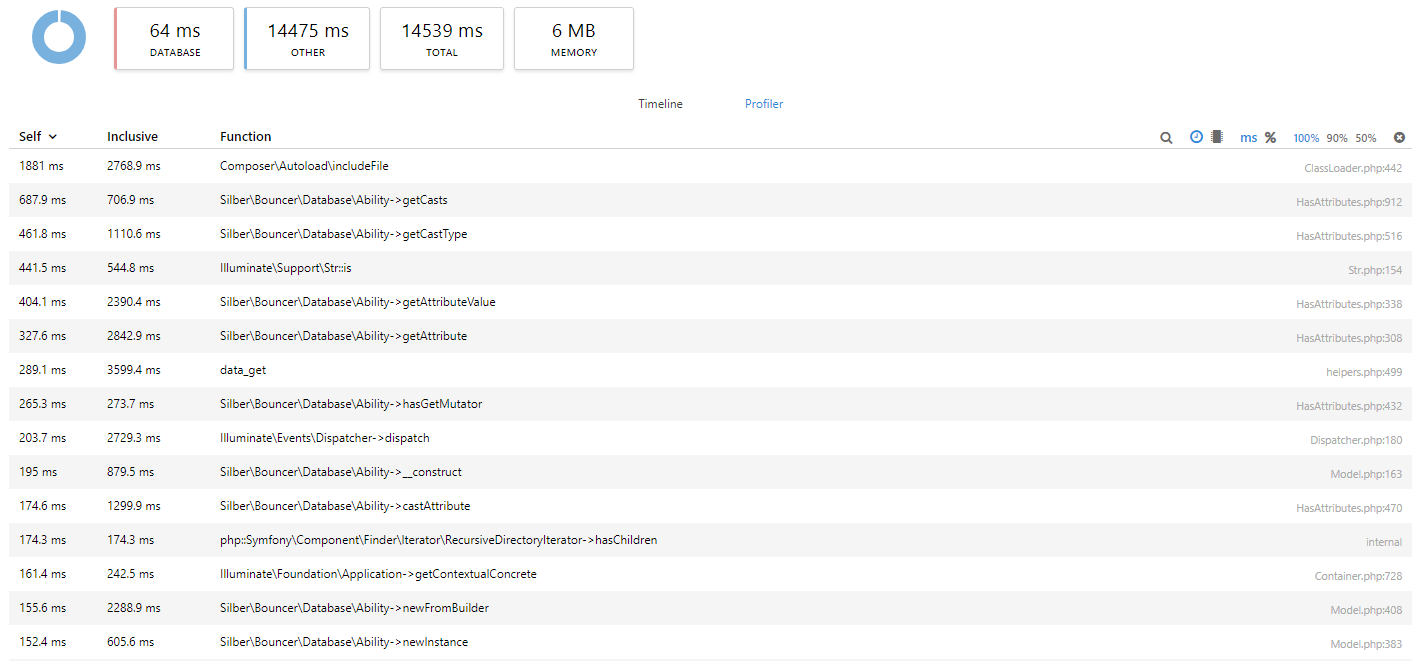Select Ability->getCastType function
Image resolution: width=1419 pixels, height=661 pixels.
pyautogui.click(x=344, y=234)
